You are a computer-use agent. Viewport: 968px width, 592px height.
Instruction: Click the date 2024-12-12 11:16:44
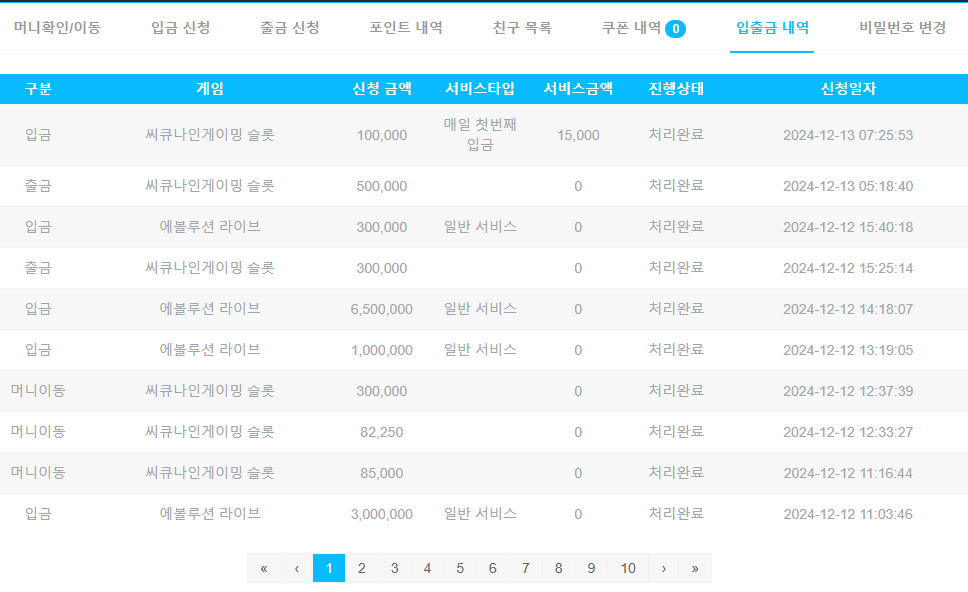point(848,473)
